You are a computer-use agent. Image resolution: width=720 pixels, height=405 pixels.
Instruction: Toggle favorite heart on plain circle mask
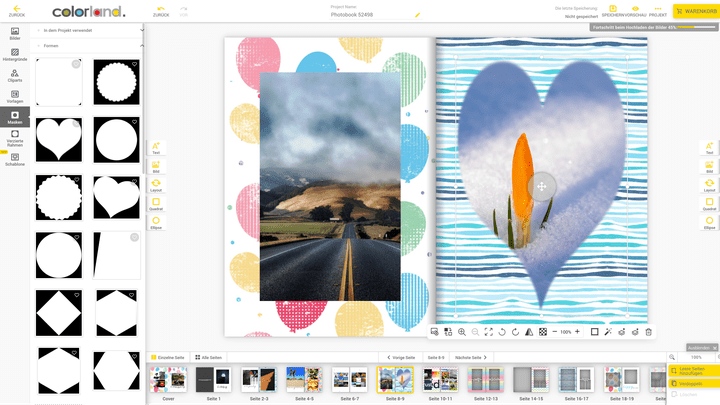coord(134,123)
